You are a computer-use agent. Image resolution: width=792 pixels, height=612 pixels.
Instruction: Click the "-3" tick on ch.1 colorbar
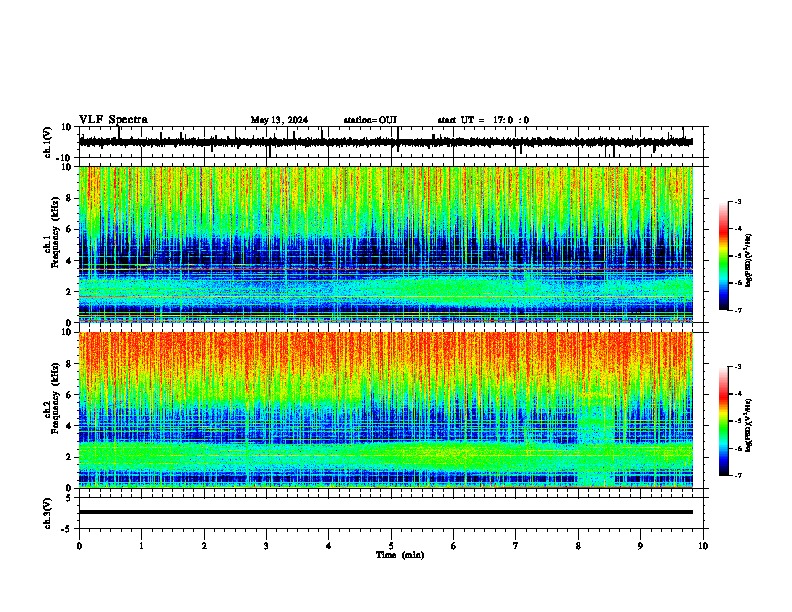(x=738, y=202)
